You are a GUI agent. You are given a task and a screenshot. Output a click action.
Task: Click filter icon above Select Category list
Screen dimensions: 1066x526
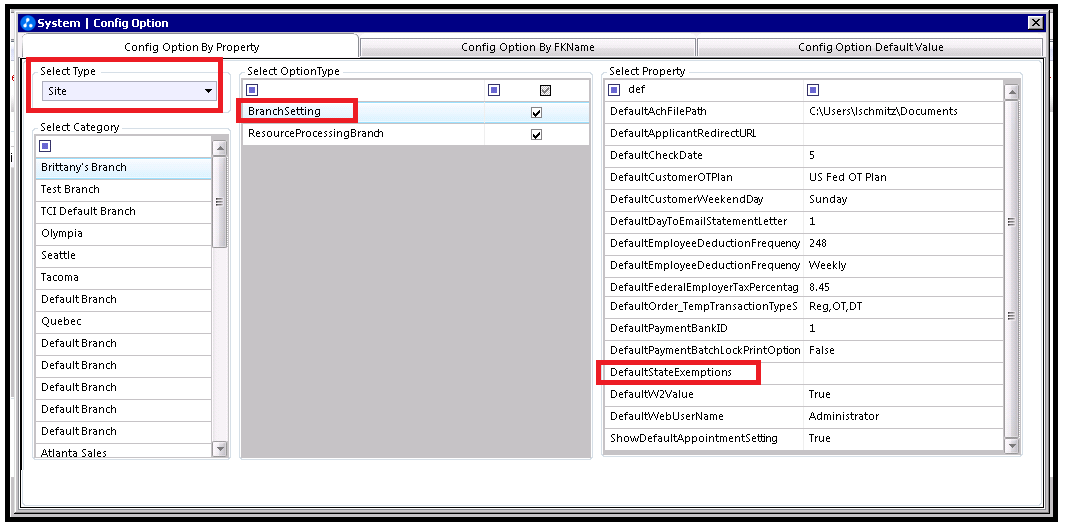click(x=46, y=146)
